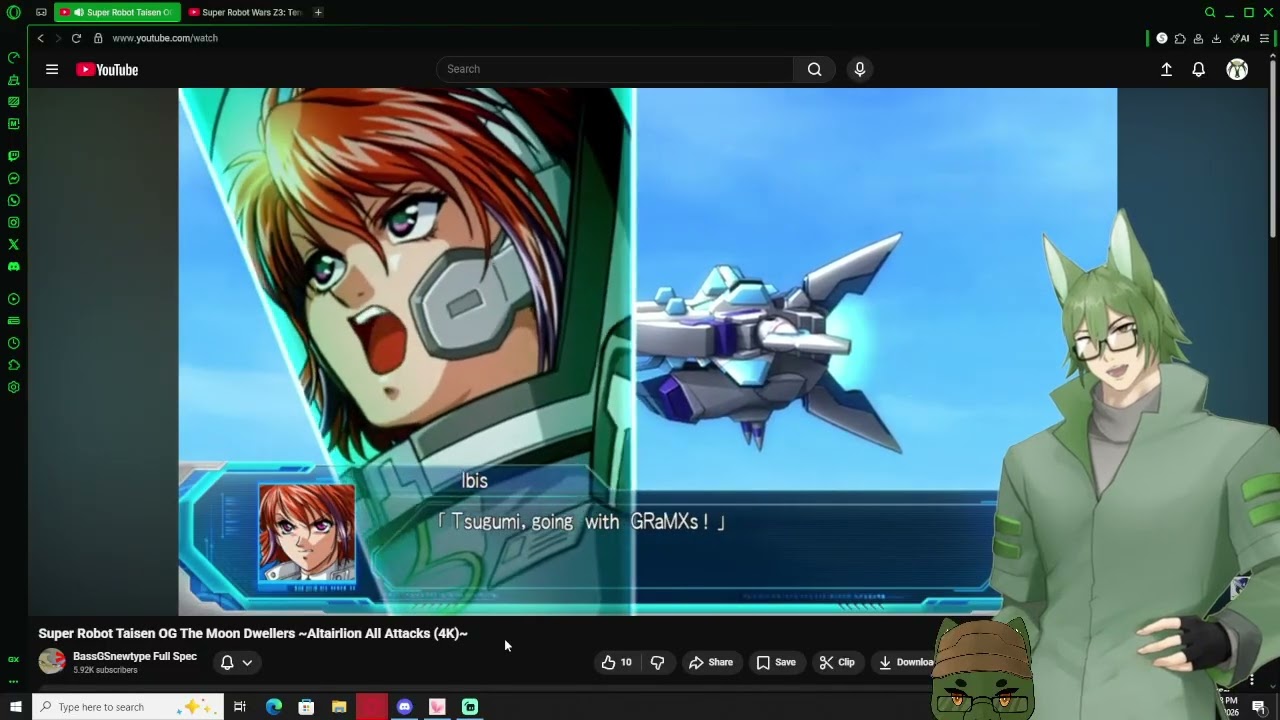Click the Download button under video

[x=906, y=662]
